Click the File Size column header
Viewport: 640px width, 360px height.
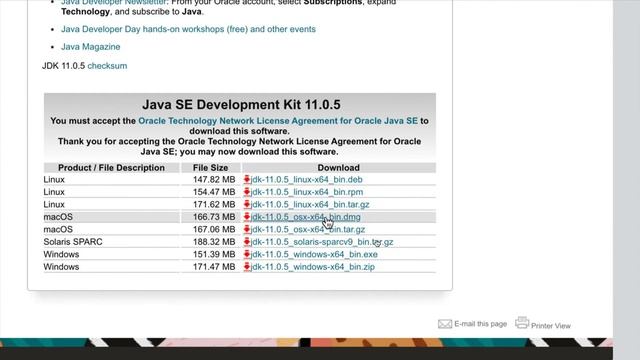[211, 168]
